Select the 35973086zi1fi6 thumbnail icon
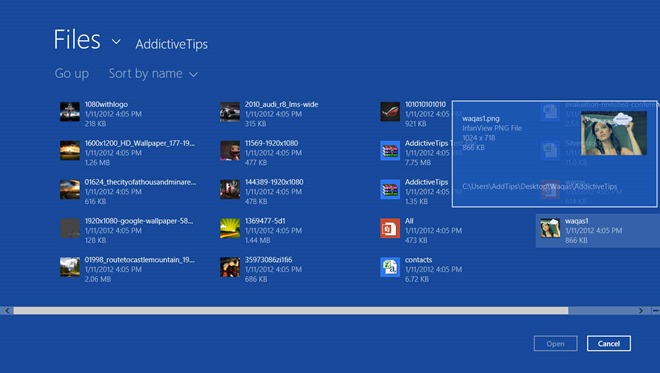This screenshot has height=373, width=660. 230,267
